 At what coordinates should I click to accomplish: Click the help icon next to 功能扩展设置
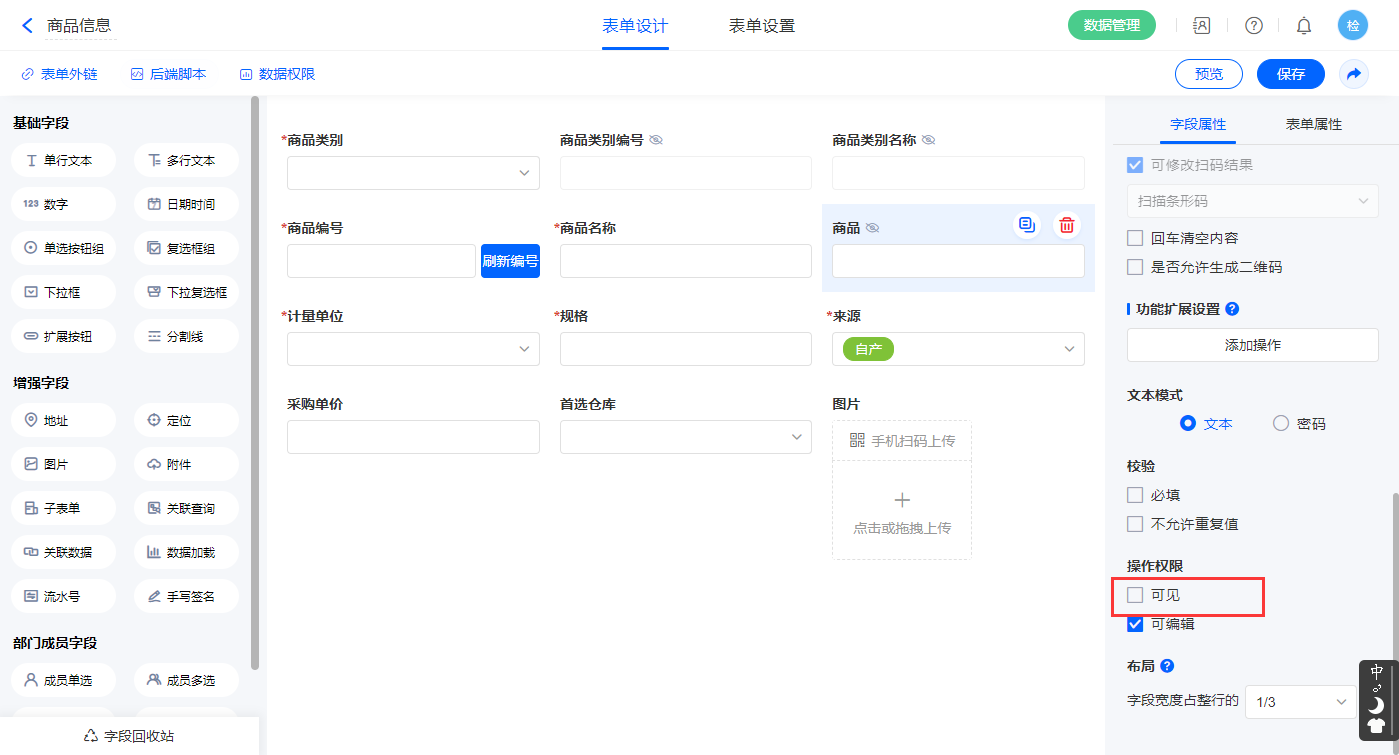point(1232,309)
